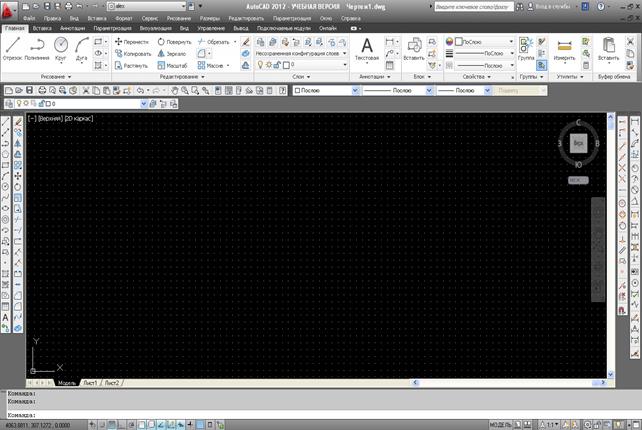Click Текстовая button in Аннотации panel

coord(367,49)
